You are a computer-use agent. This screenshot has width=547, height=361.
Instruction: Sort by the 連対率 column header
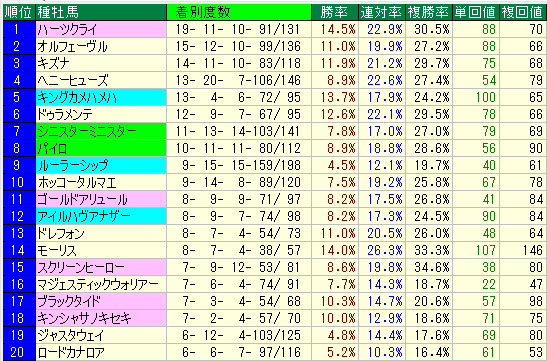point(382,12)
